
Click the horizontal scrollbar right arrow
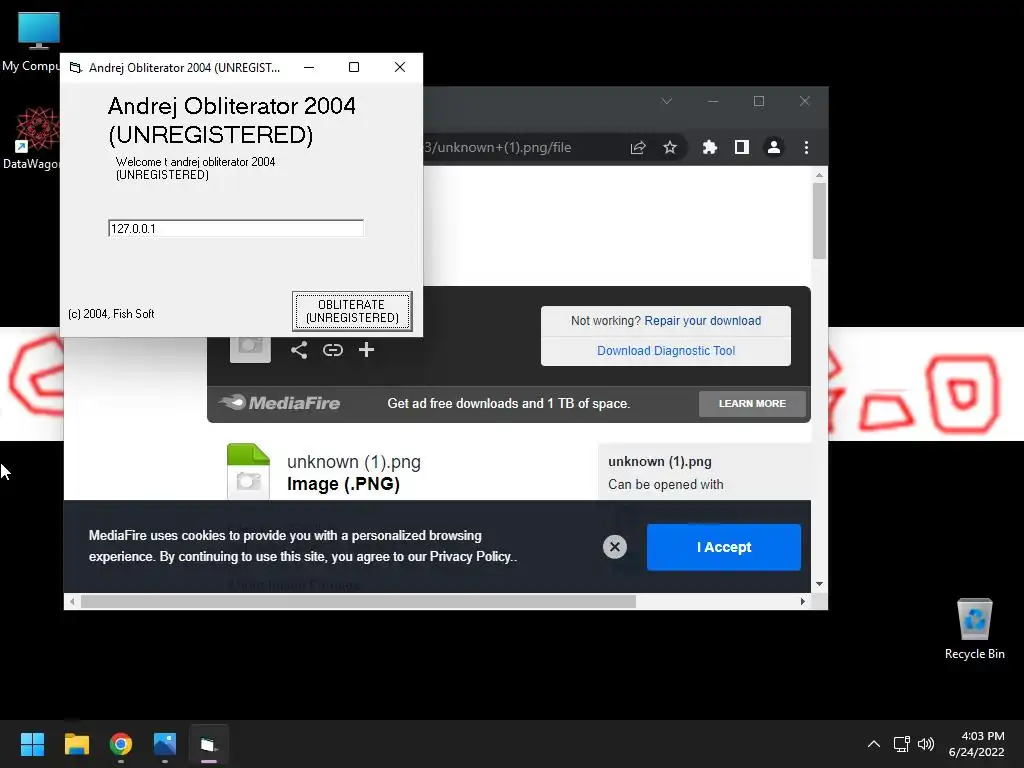(803, 601)
